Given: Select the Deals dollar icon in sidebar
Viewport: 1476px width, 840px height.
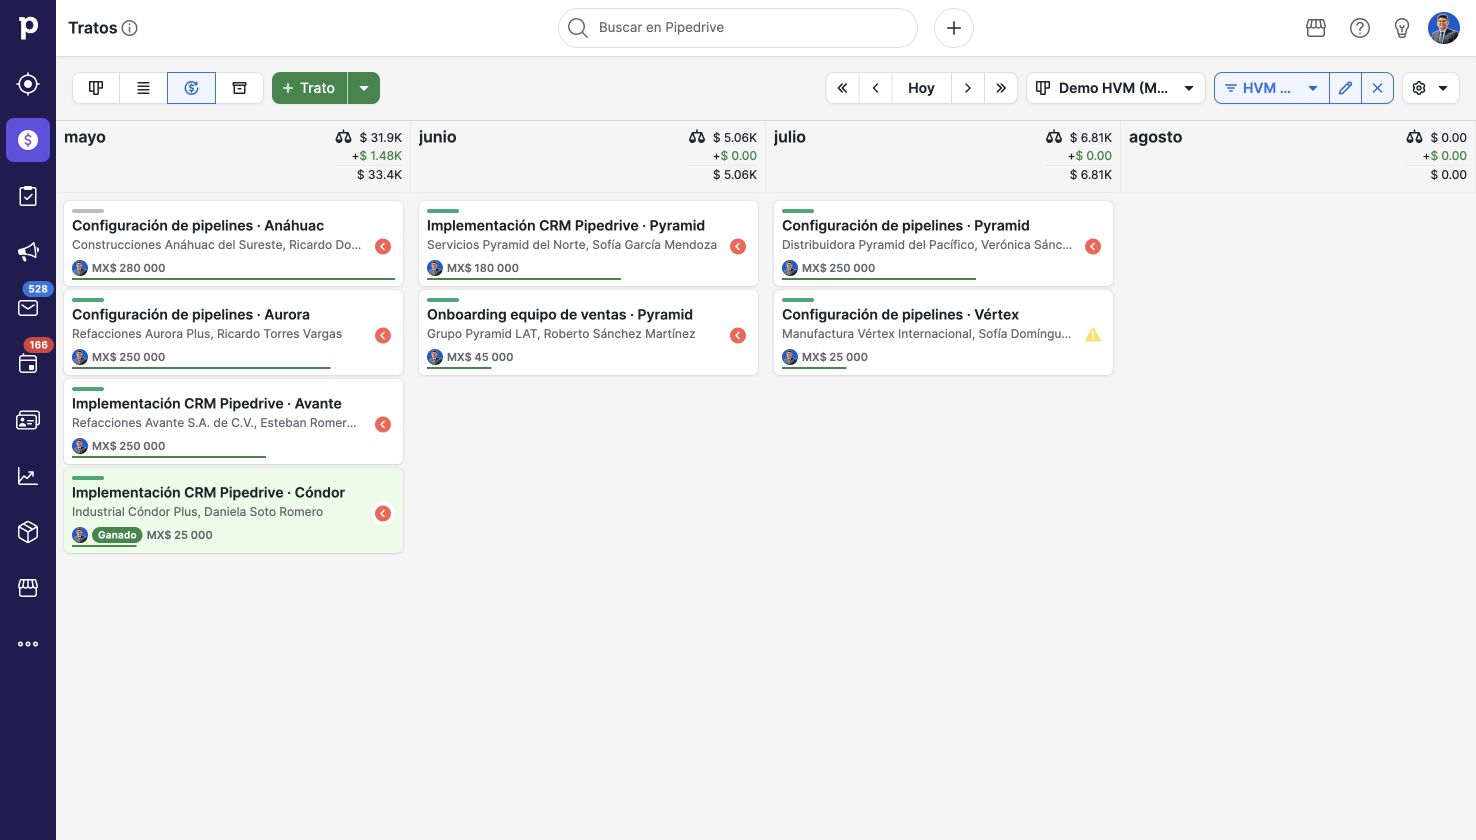Looking at the screenshot, I should tap(28, 140).
